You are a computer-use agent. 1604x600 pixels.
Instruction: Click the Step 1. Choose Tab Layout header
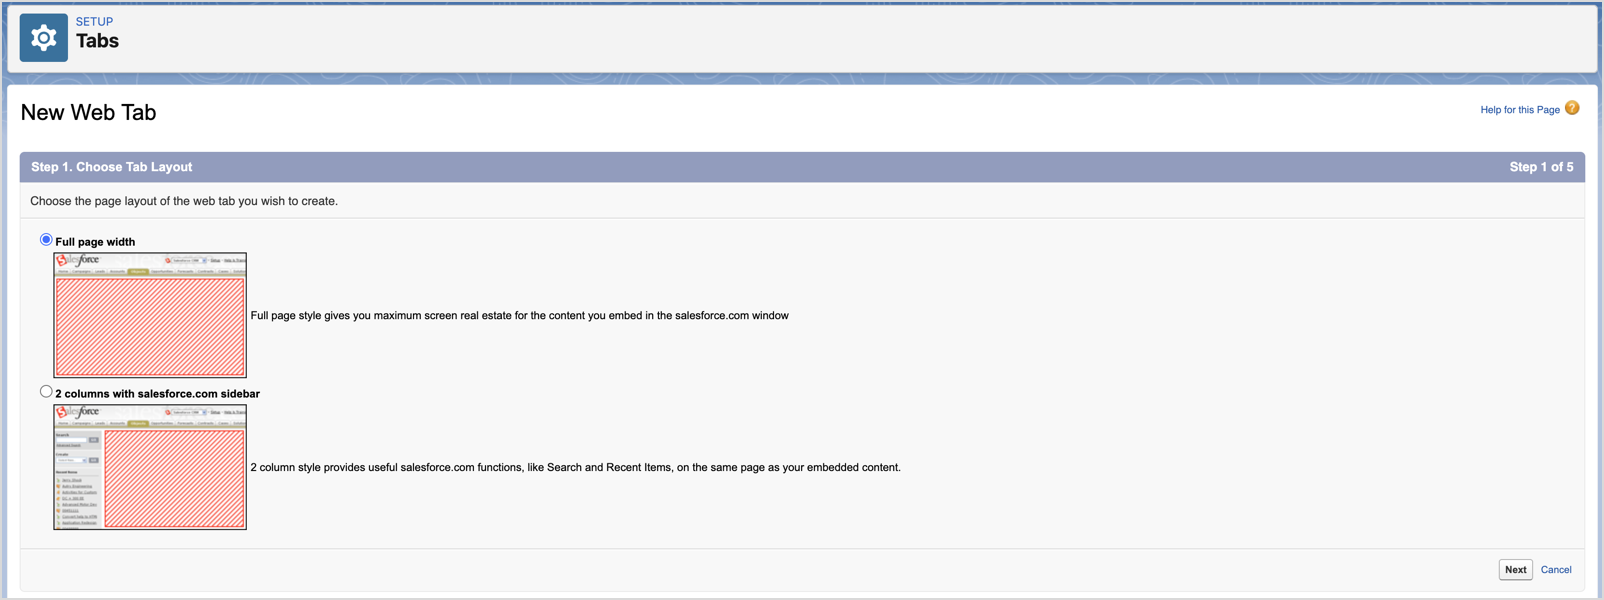tap(111, 167)
